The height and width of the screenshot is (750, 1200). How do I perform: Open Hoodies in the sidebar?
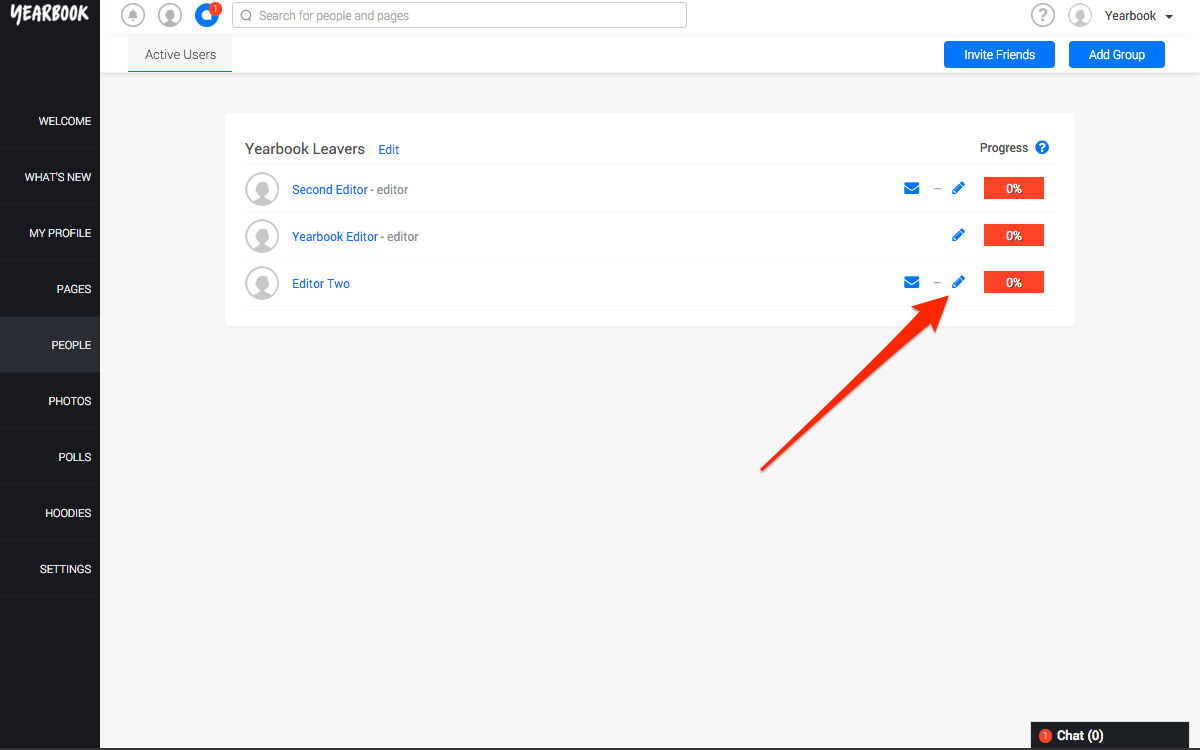coord(50,513)
